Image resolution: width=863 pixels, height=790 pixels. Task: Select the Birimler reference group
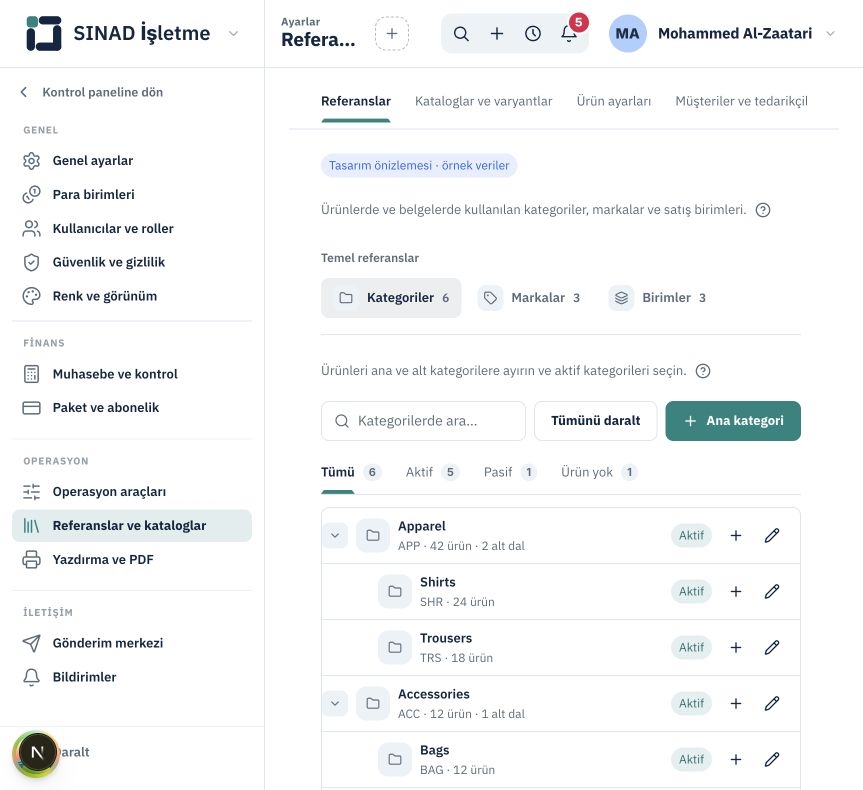coord(657,298)
